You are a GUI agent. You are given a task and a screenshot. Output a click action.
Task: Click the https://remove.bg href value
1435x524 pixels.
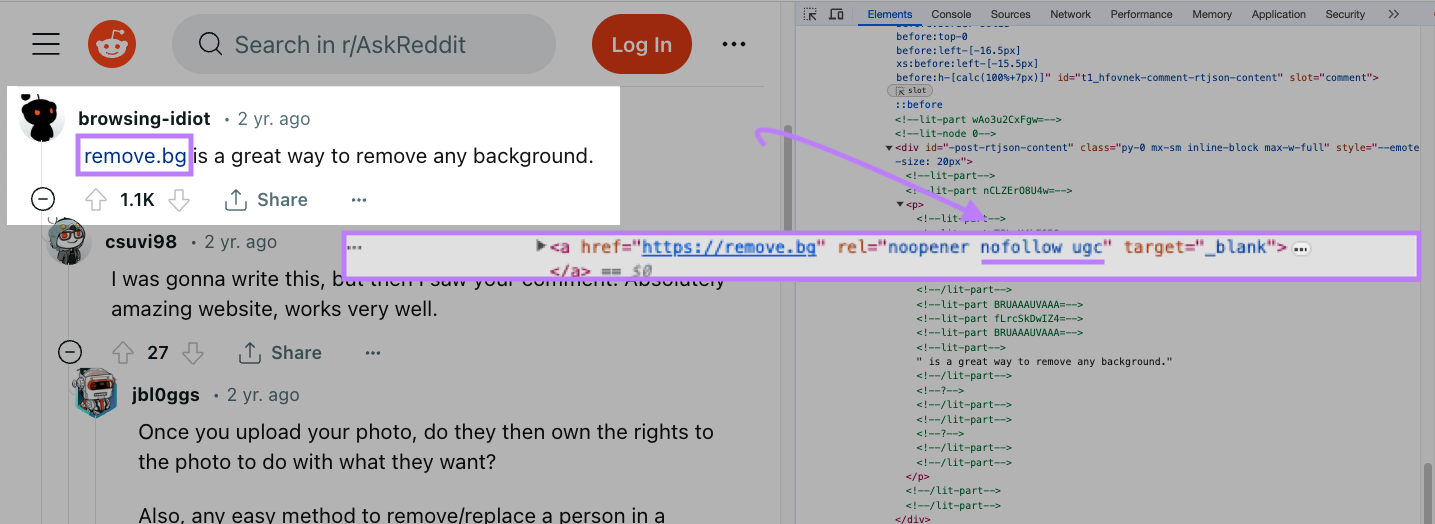click(729, 246)
